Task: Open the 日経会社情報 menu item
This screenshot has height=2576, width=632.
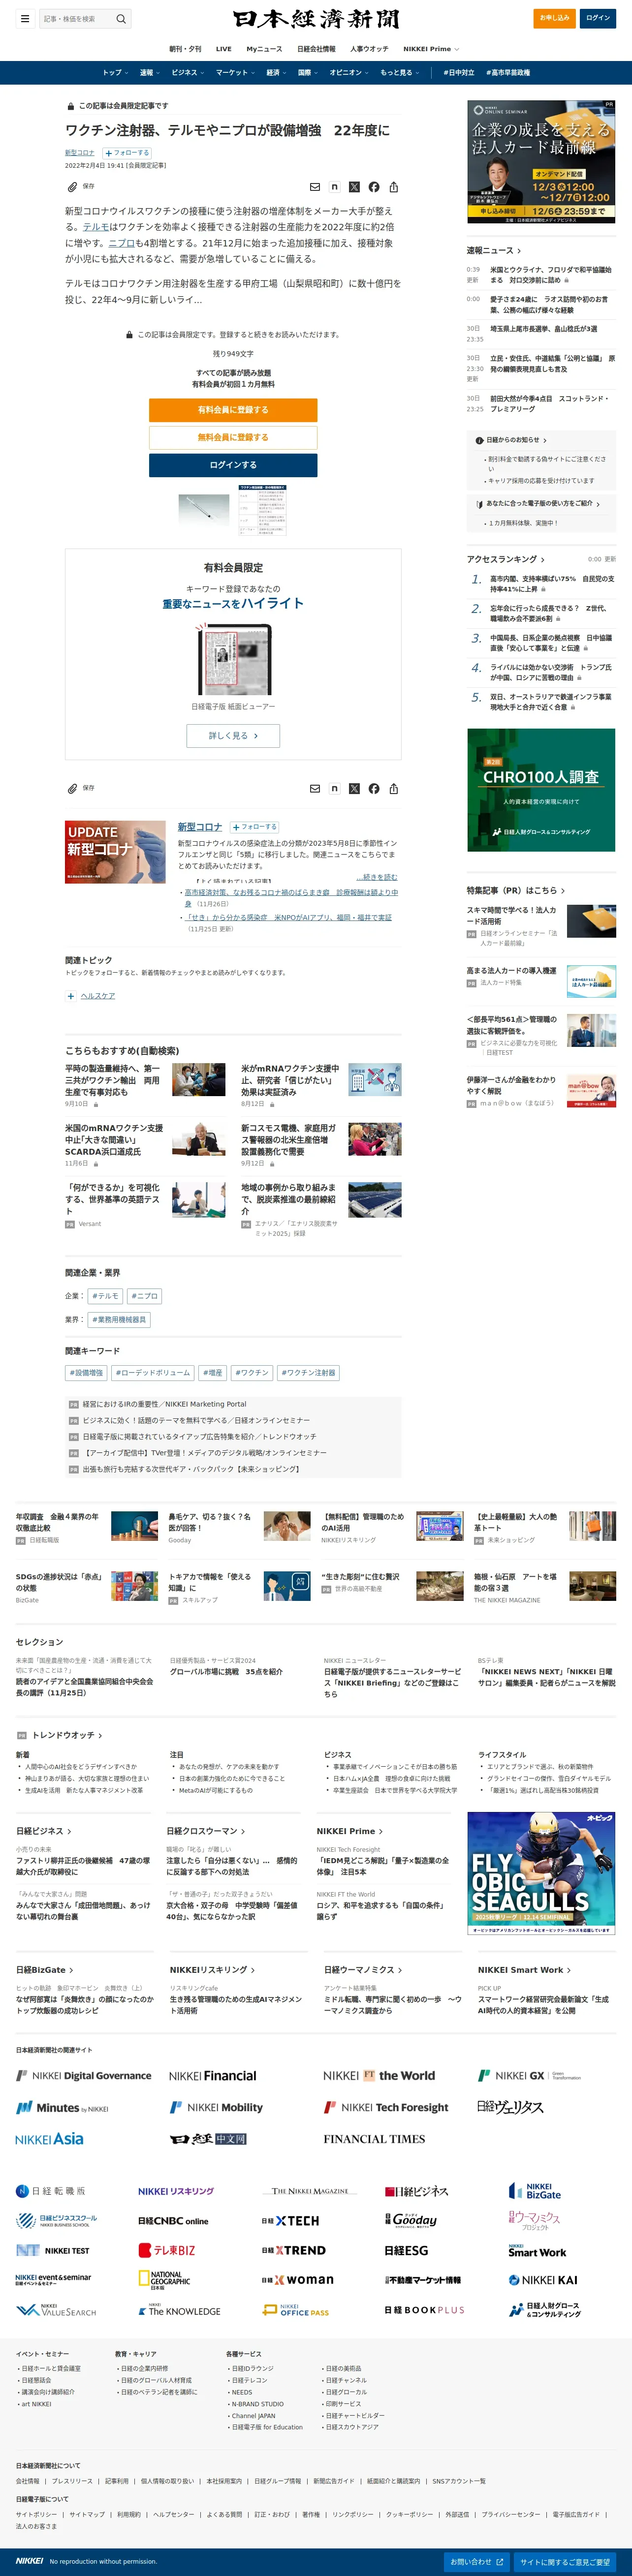Action: tap(316, 49)
